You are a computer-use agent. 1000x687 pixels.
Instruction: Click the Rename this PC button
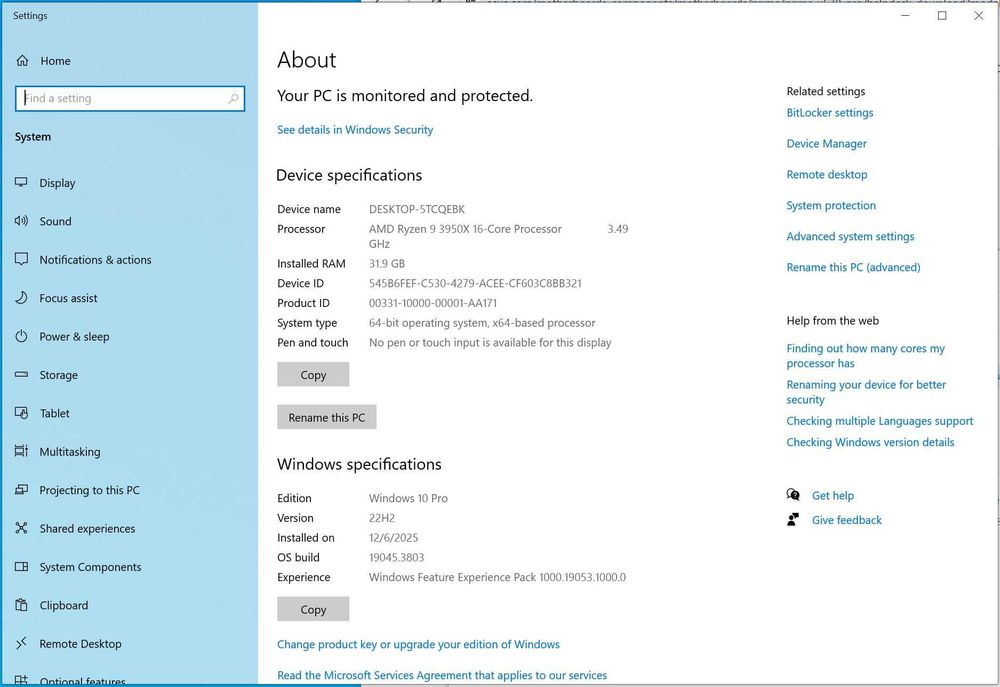coord(327,417)
